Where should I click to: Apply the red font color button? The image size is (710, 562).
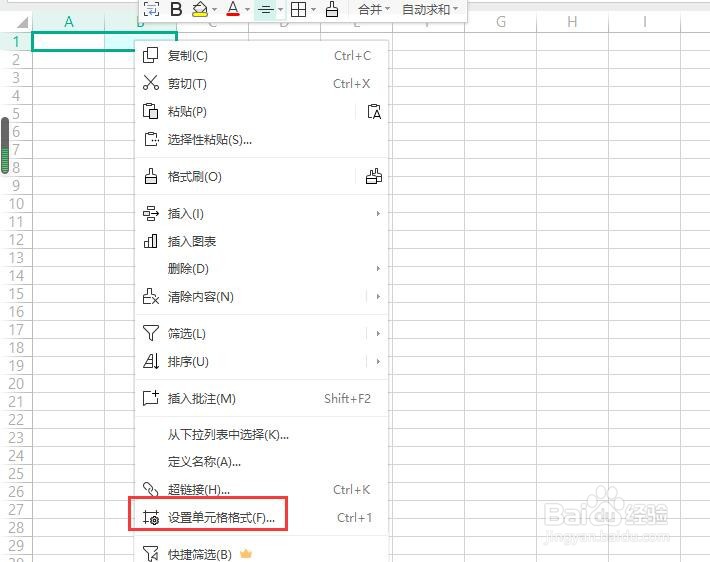click(233, 9)
